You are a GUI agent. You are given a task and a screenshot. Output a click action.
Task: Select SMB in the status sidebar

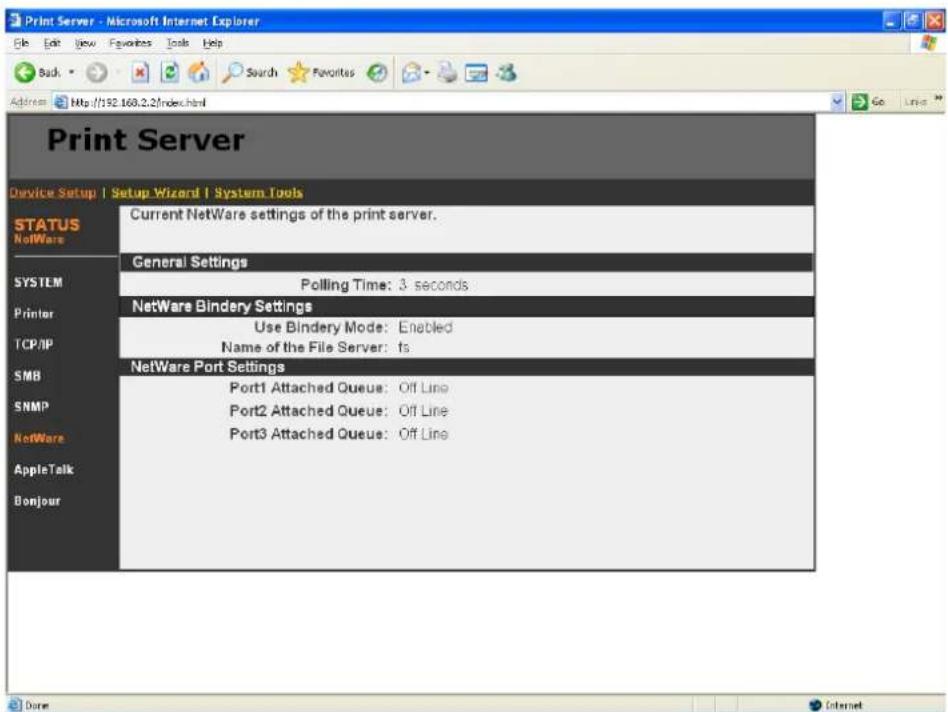[x=27, y=376]
